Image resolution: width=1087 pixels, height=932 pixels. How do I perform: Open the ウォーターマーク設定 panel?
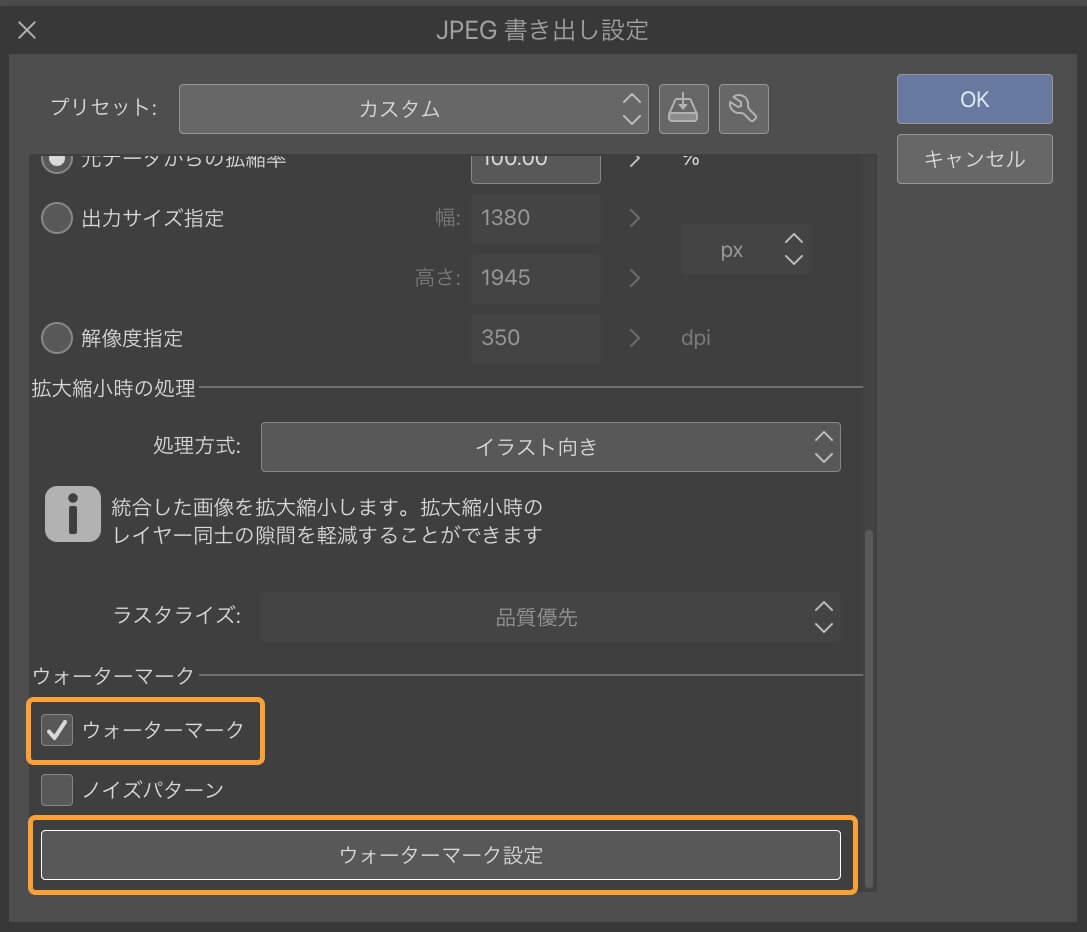(443, 855)
